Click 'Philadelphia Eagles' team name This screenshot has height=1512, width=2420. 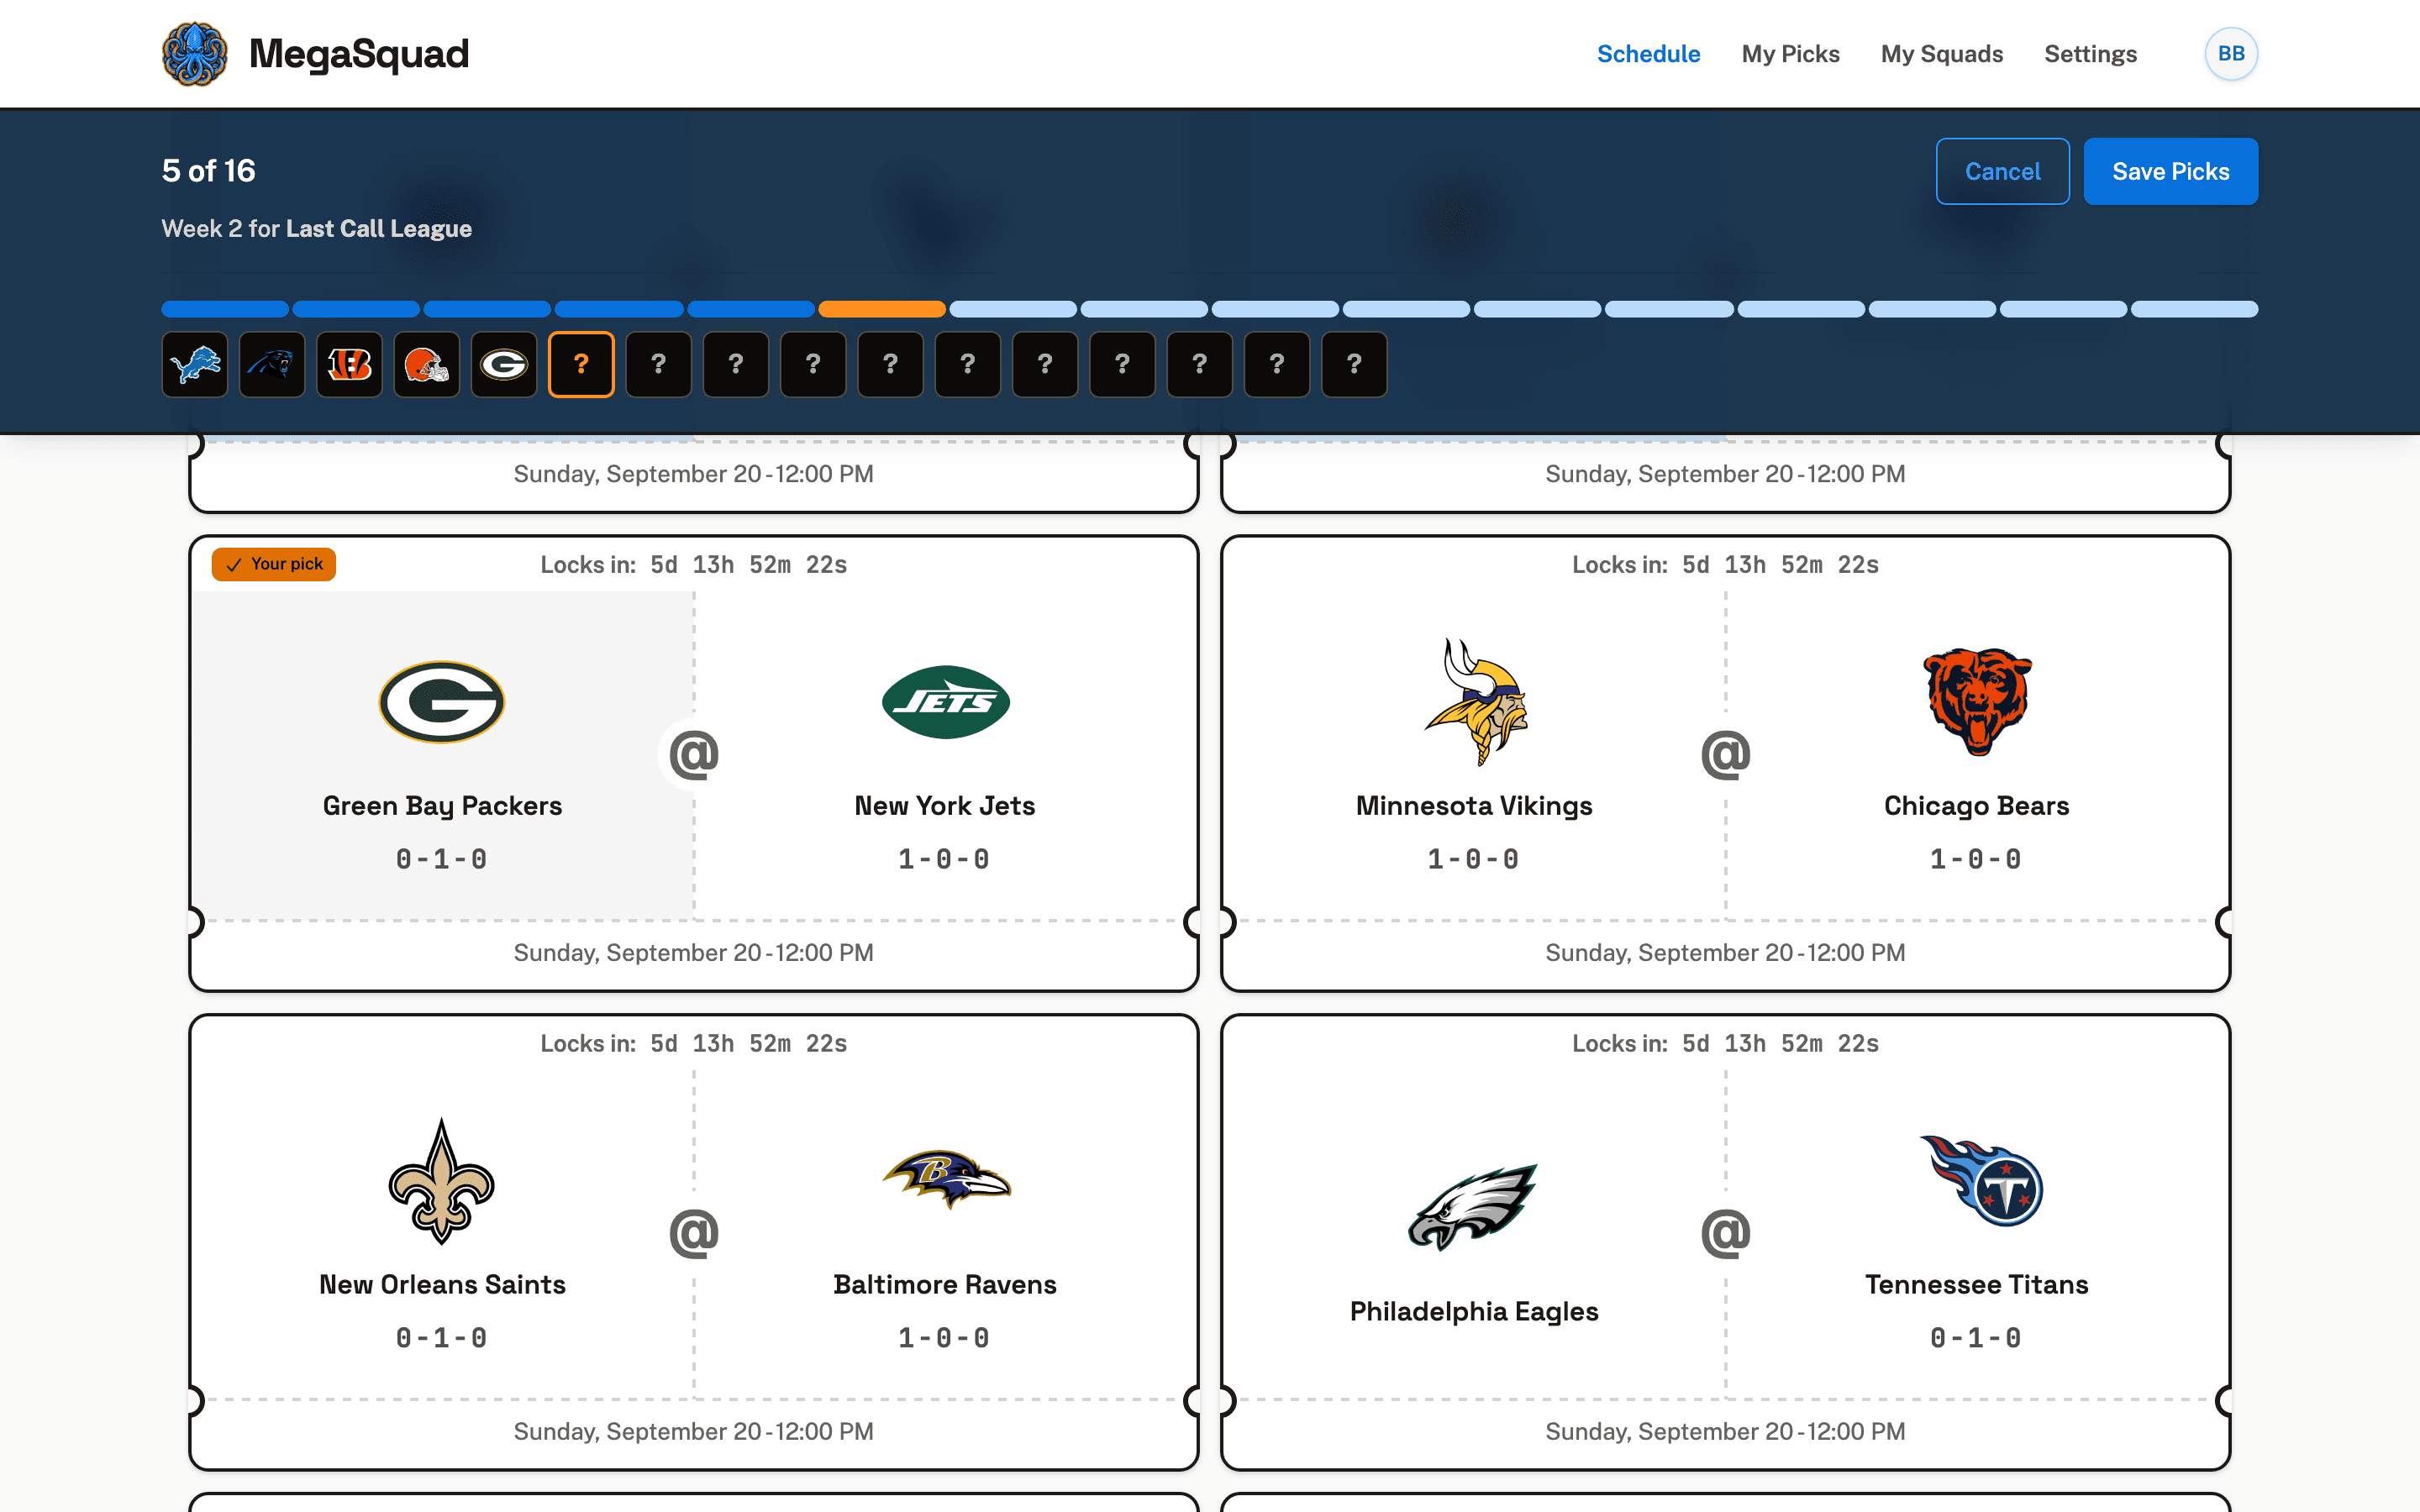pyautogui.click(x=1474, y=1312)
